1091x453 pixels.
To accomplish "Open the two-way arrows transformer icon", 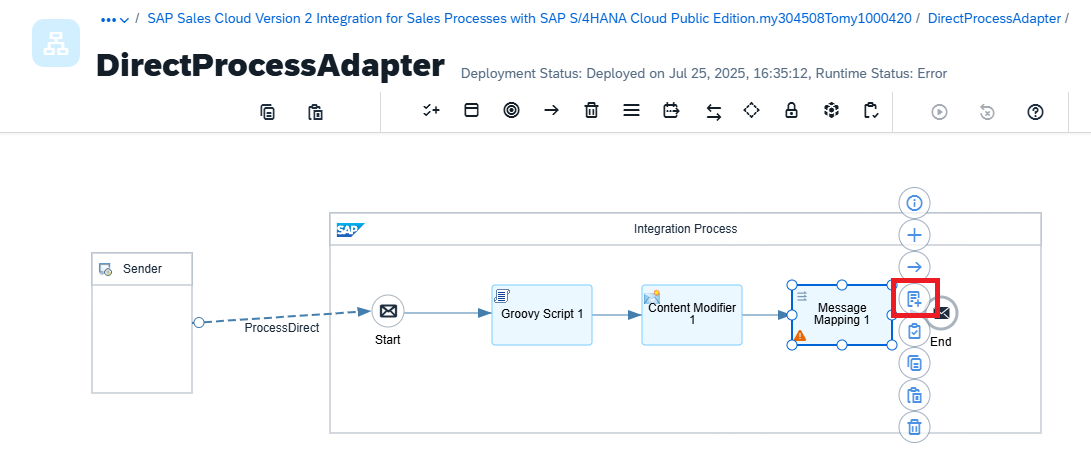I will 714,112.
